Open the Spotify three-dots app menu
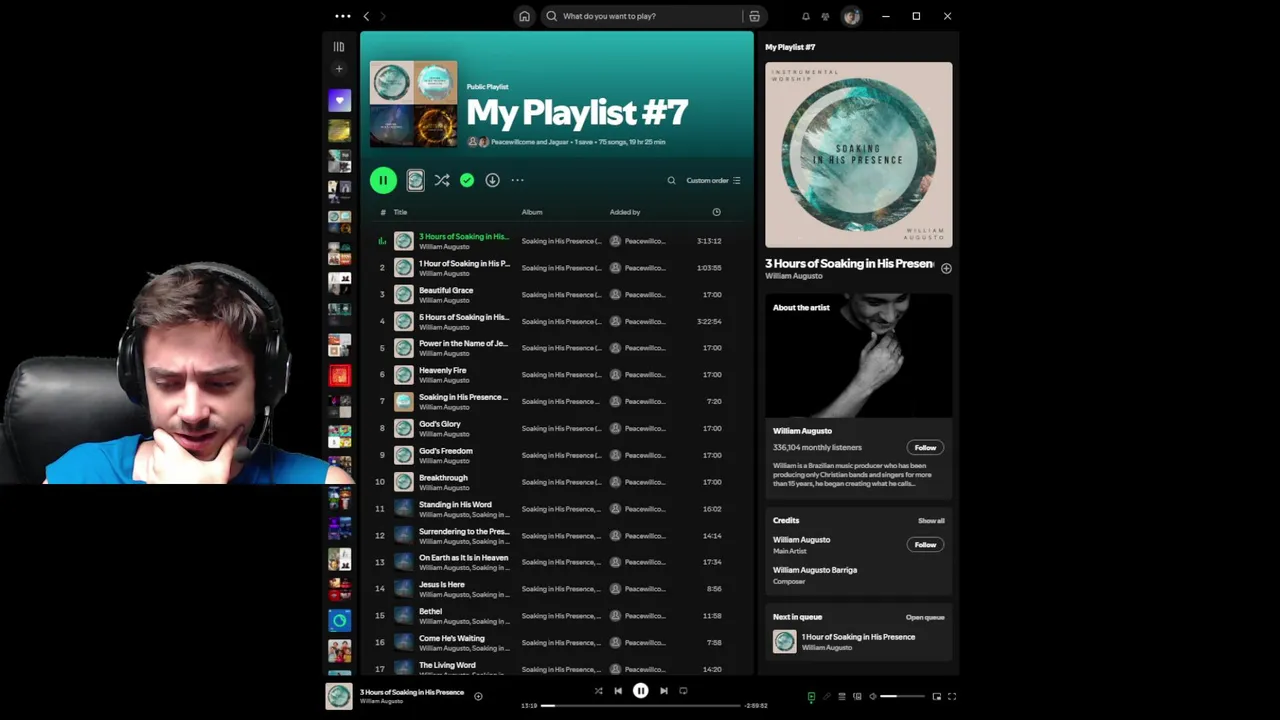 click(343, 16)
